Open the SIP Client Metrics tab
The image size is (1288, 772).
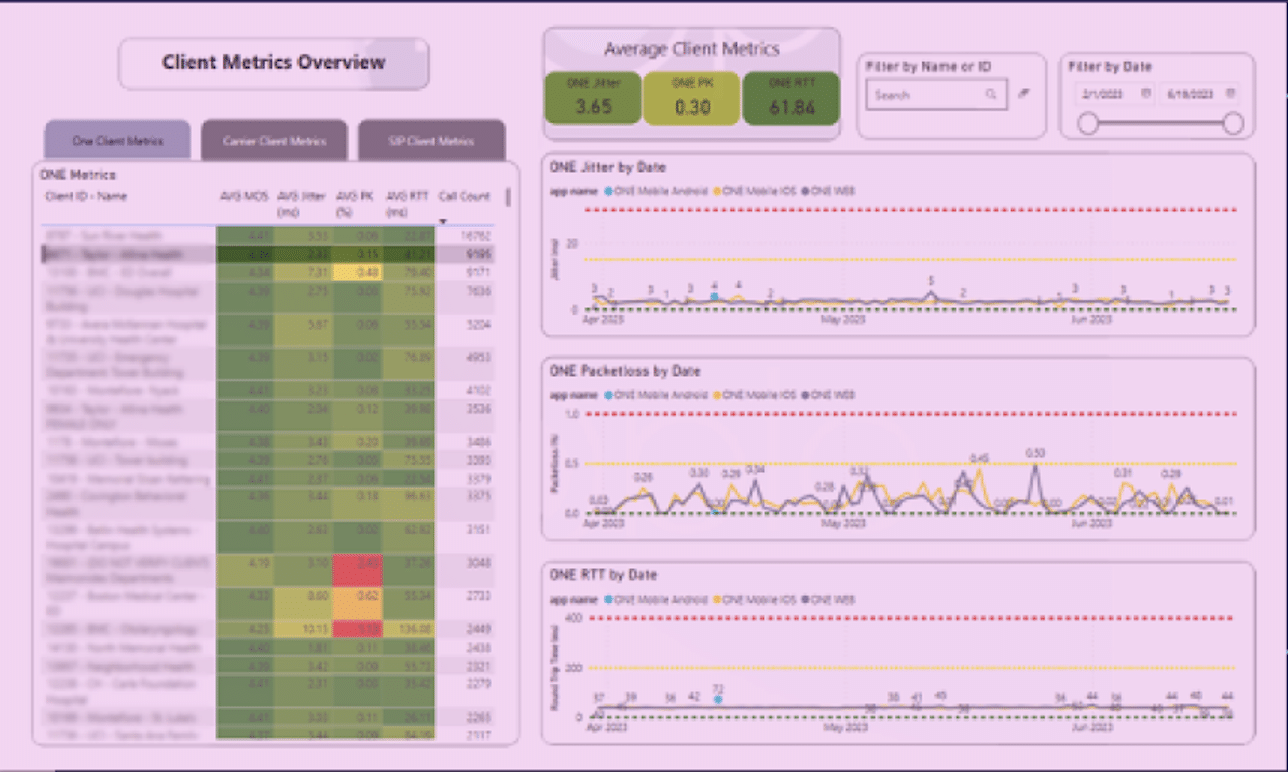431,141
